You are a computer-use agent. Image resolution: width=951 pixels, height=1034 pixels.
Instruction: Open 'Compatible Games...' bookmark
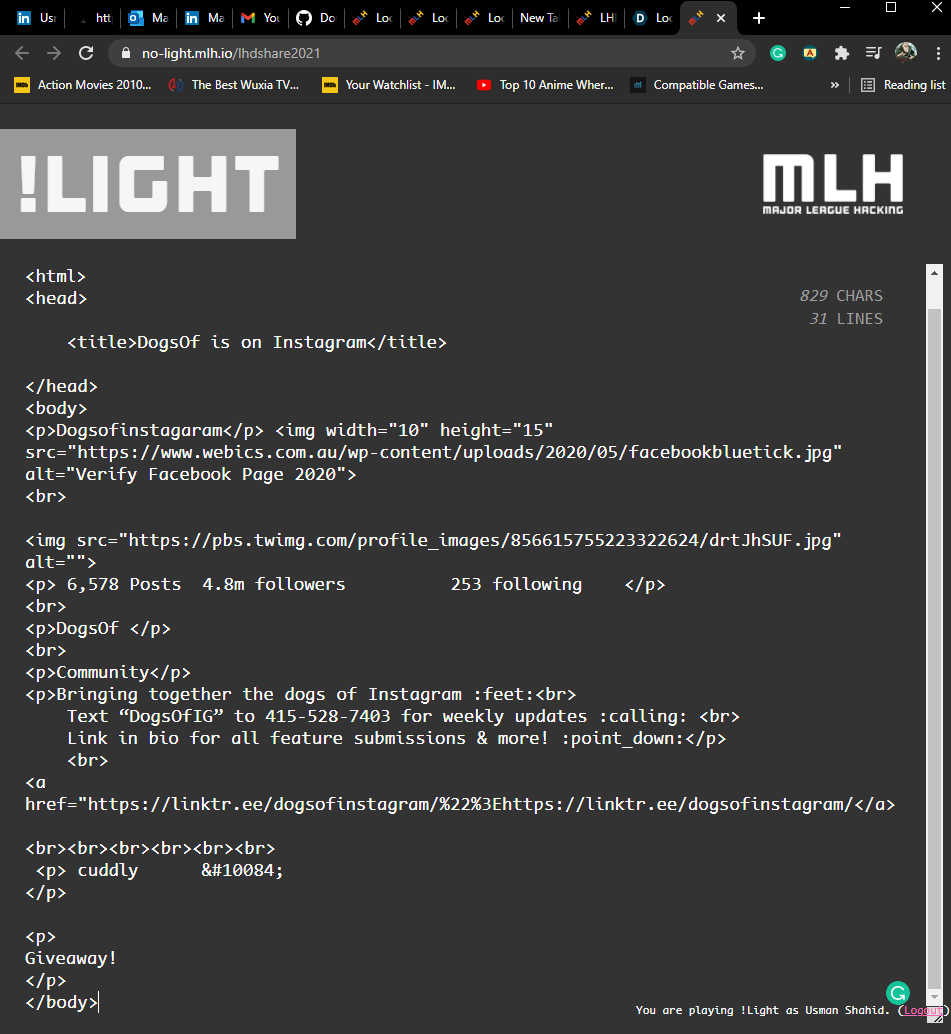tap(697, 85)
